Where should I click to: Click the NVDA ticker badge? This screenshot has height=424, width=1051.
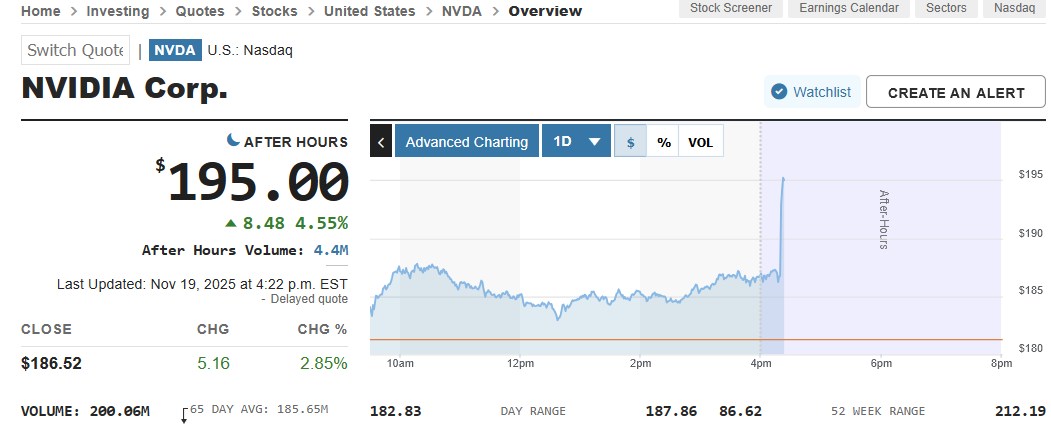pos(175,50)
